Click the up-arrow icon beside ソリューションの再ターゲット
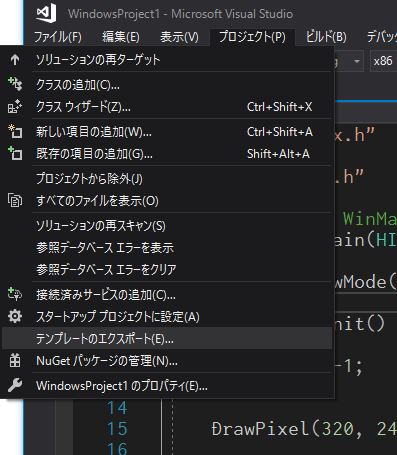This screenshot has width=397, height=455. pyautogui.click(x=15, y=60)
